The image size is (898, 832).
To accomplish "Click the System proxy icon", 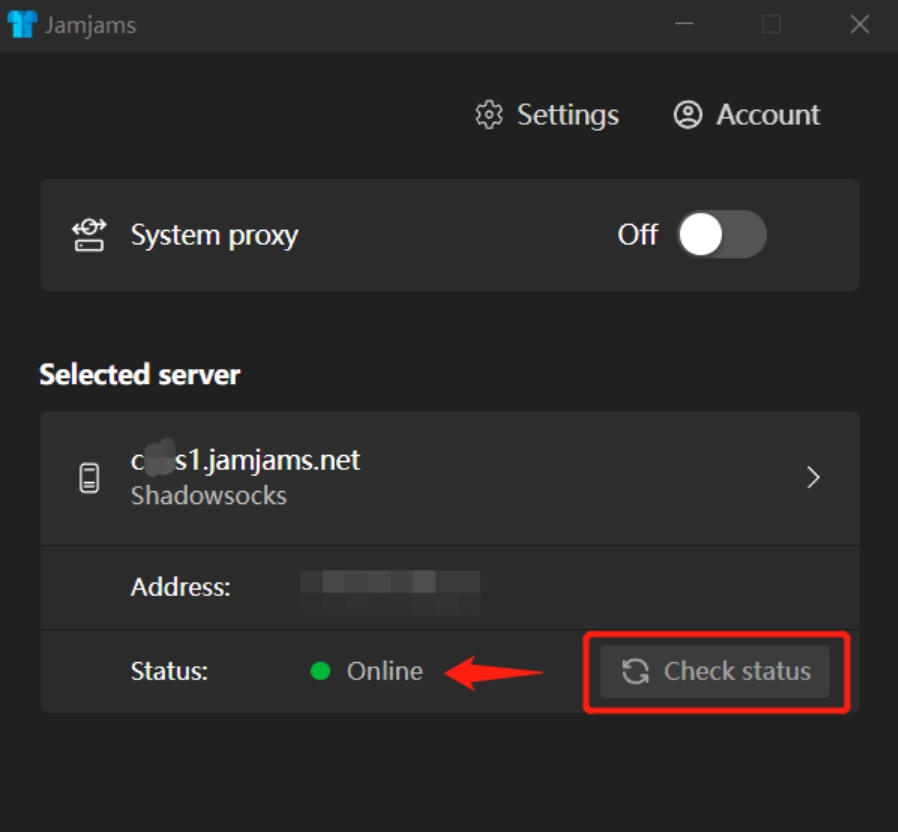I will pyautogui.click(x=89, y=235).
